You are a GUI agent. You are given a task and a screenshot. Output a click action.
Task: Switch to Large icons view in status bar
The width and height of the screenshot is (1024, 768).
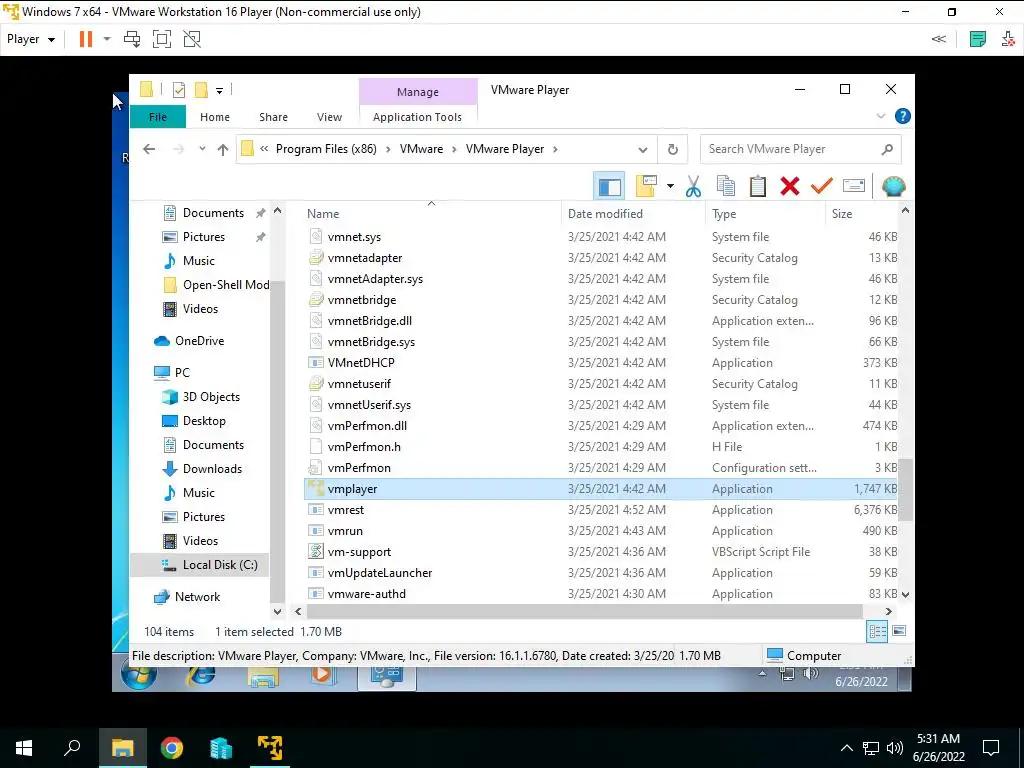[899, 631]
